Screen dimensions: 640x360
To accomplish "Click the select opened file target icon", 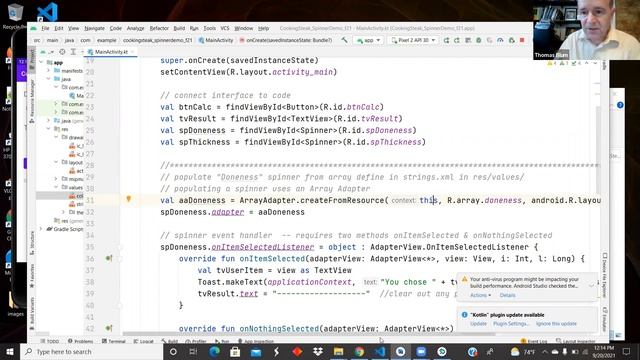I will pos(62,52).
